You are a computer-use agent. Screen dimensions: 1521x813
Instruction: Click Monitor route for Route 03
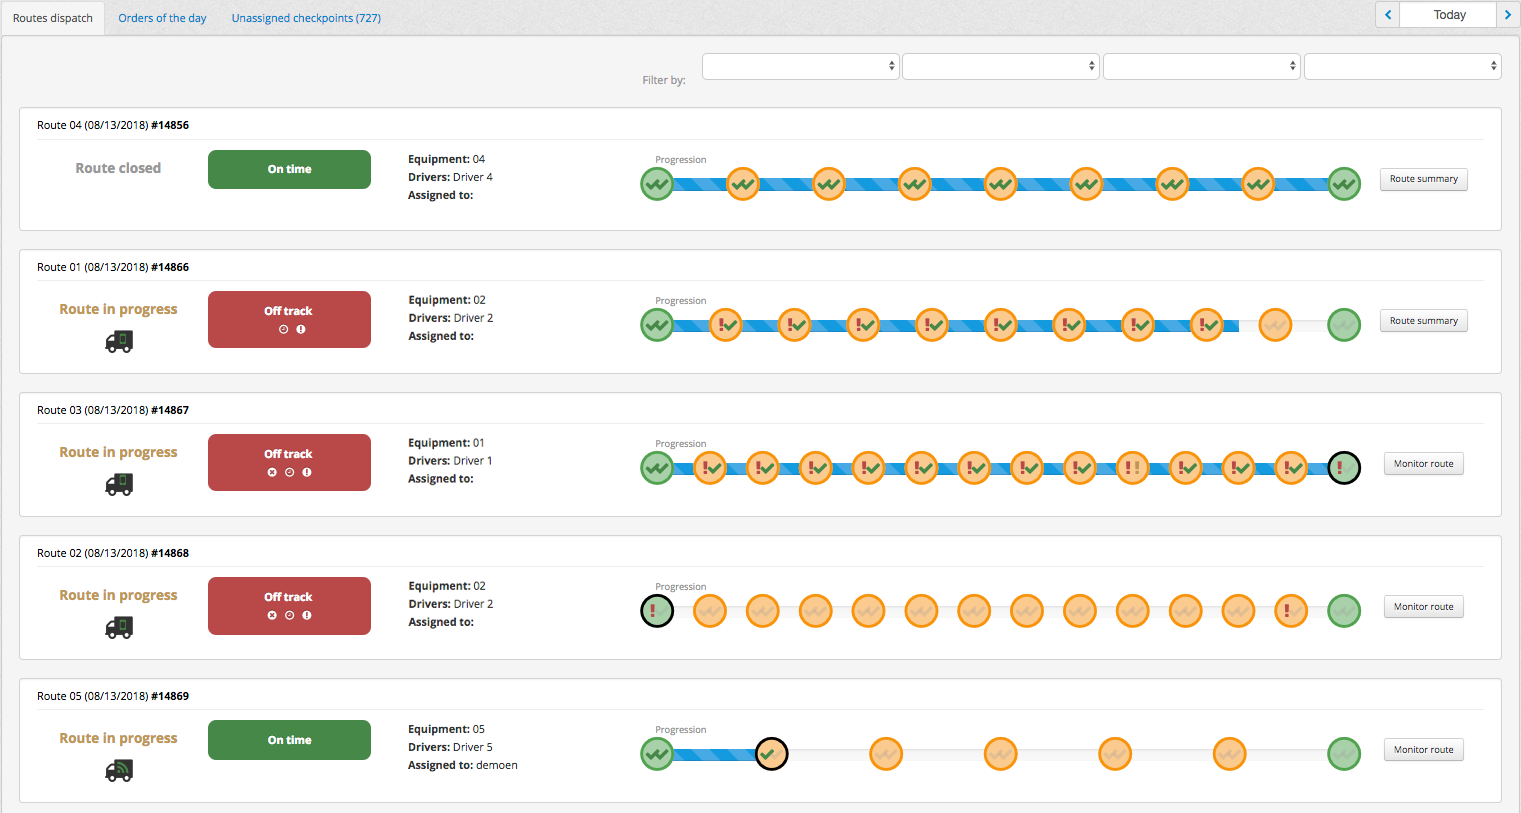point(1423,464)
